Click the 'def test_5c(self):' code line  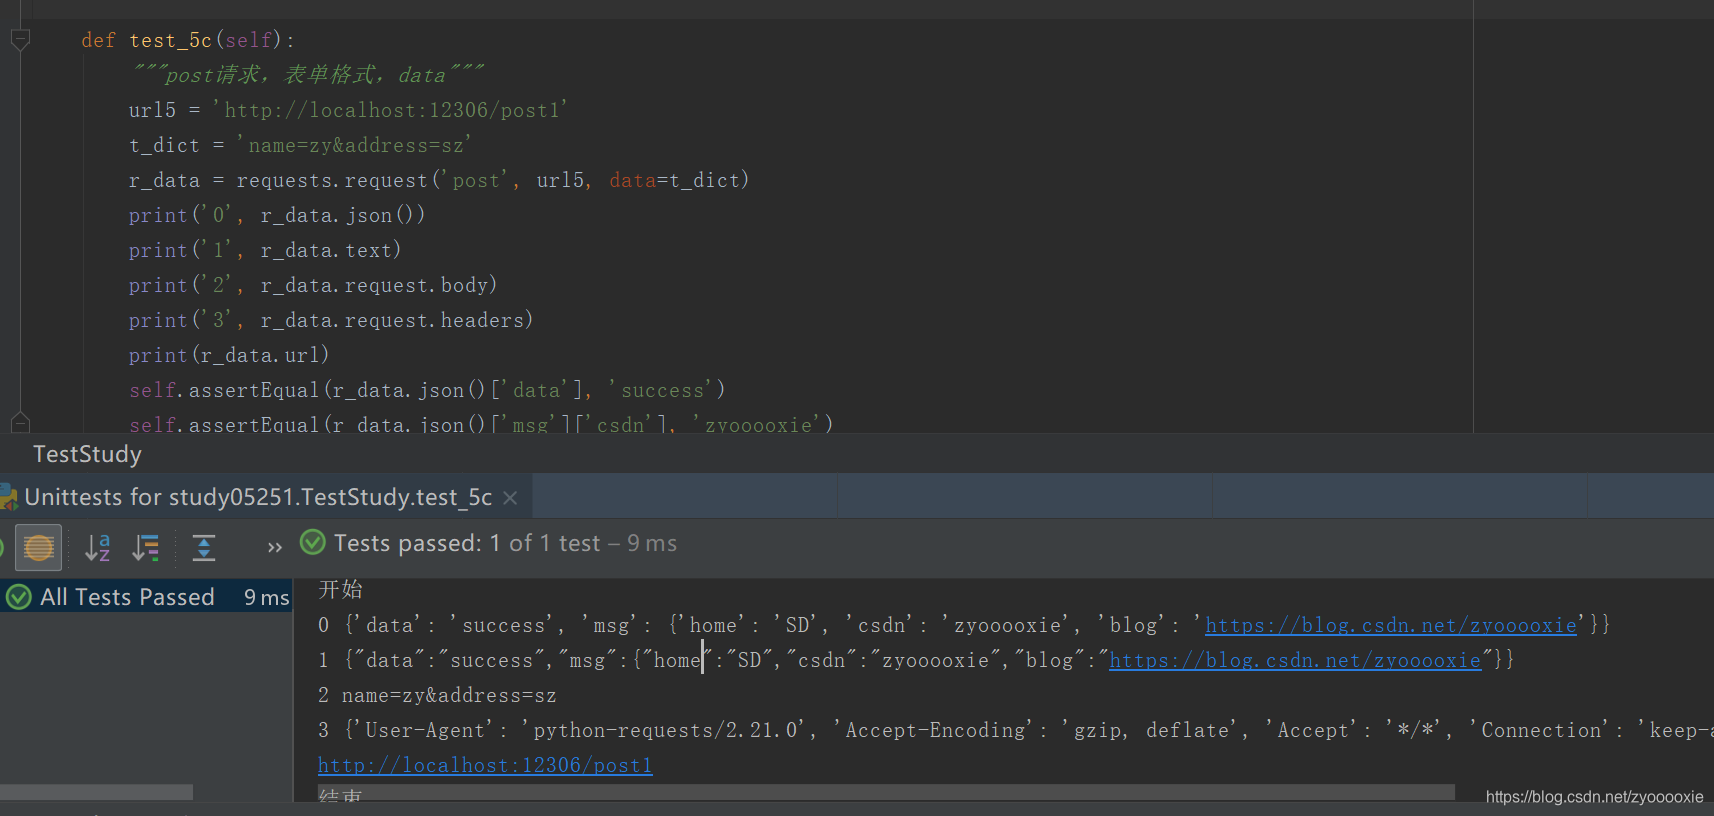point(188,40)
